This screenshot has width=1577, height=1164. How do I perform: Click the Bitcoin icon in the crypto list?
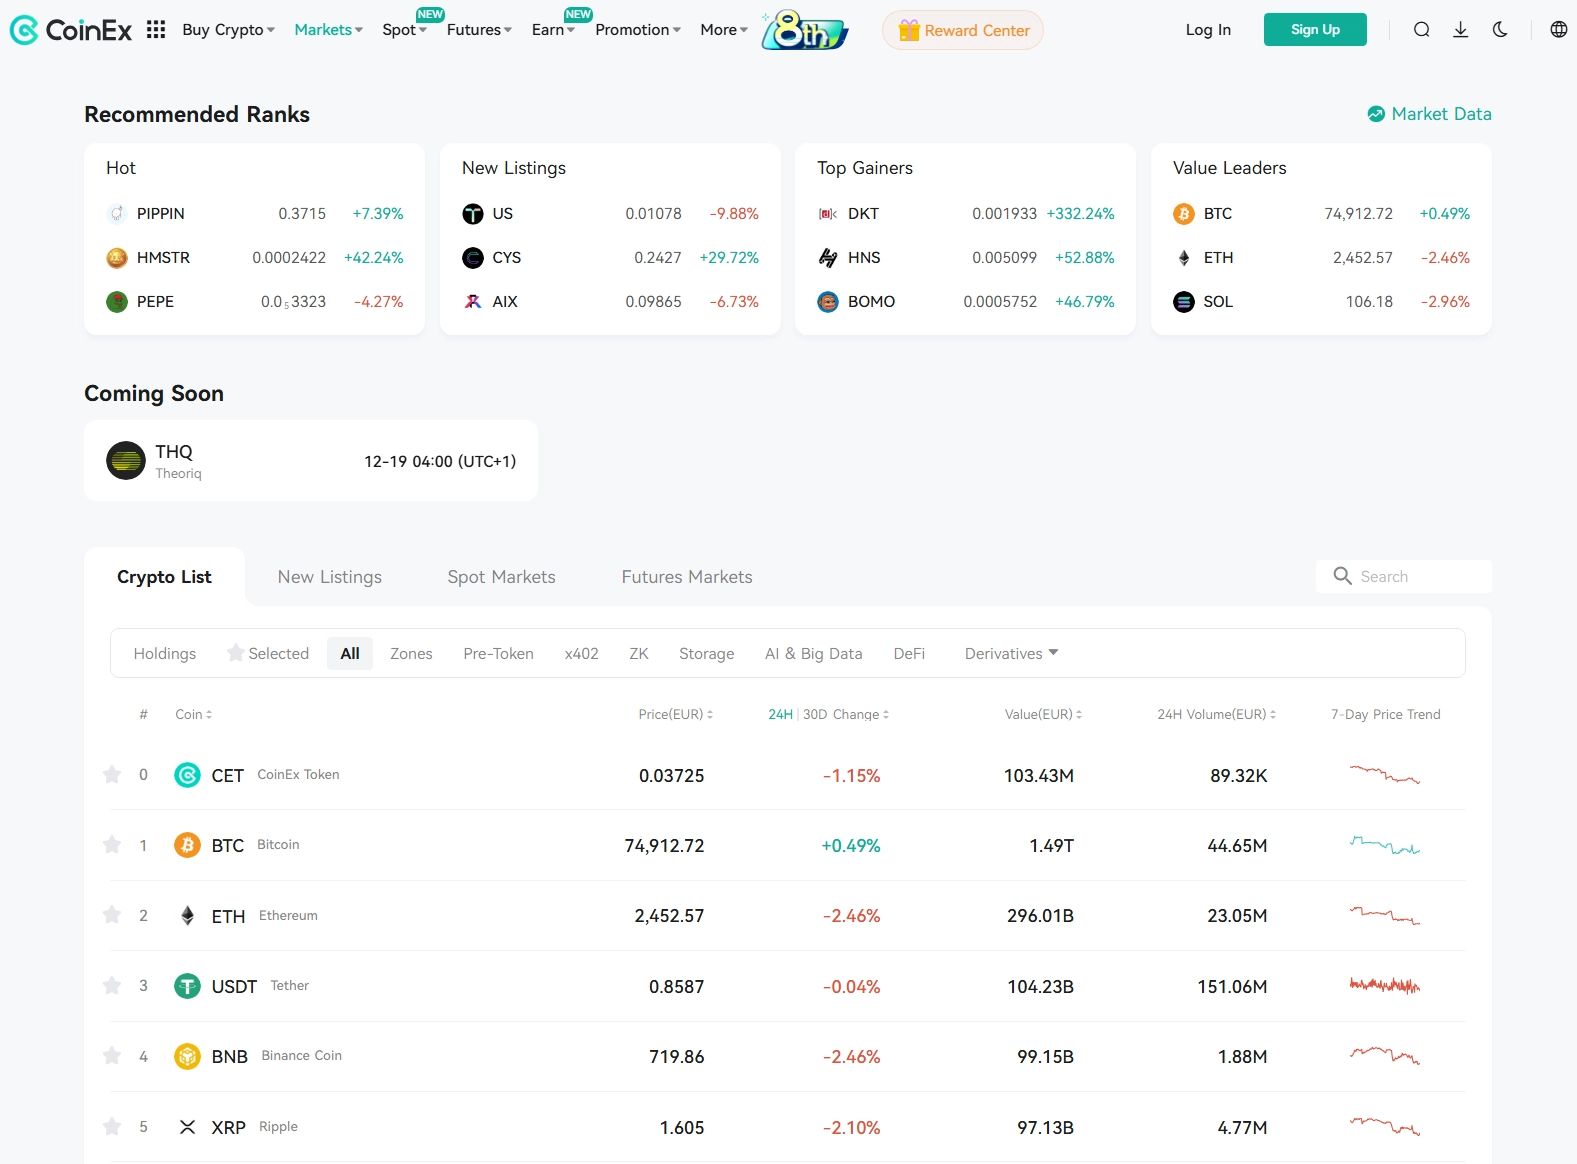187,846
